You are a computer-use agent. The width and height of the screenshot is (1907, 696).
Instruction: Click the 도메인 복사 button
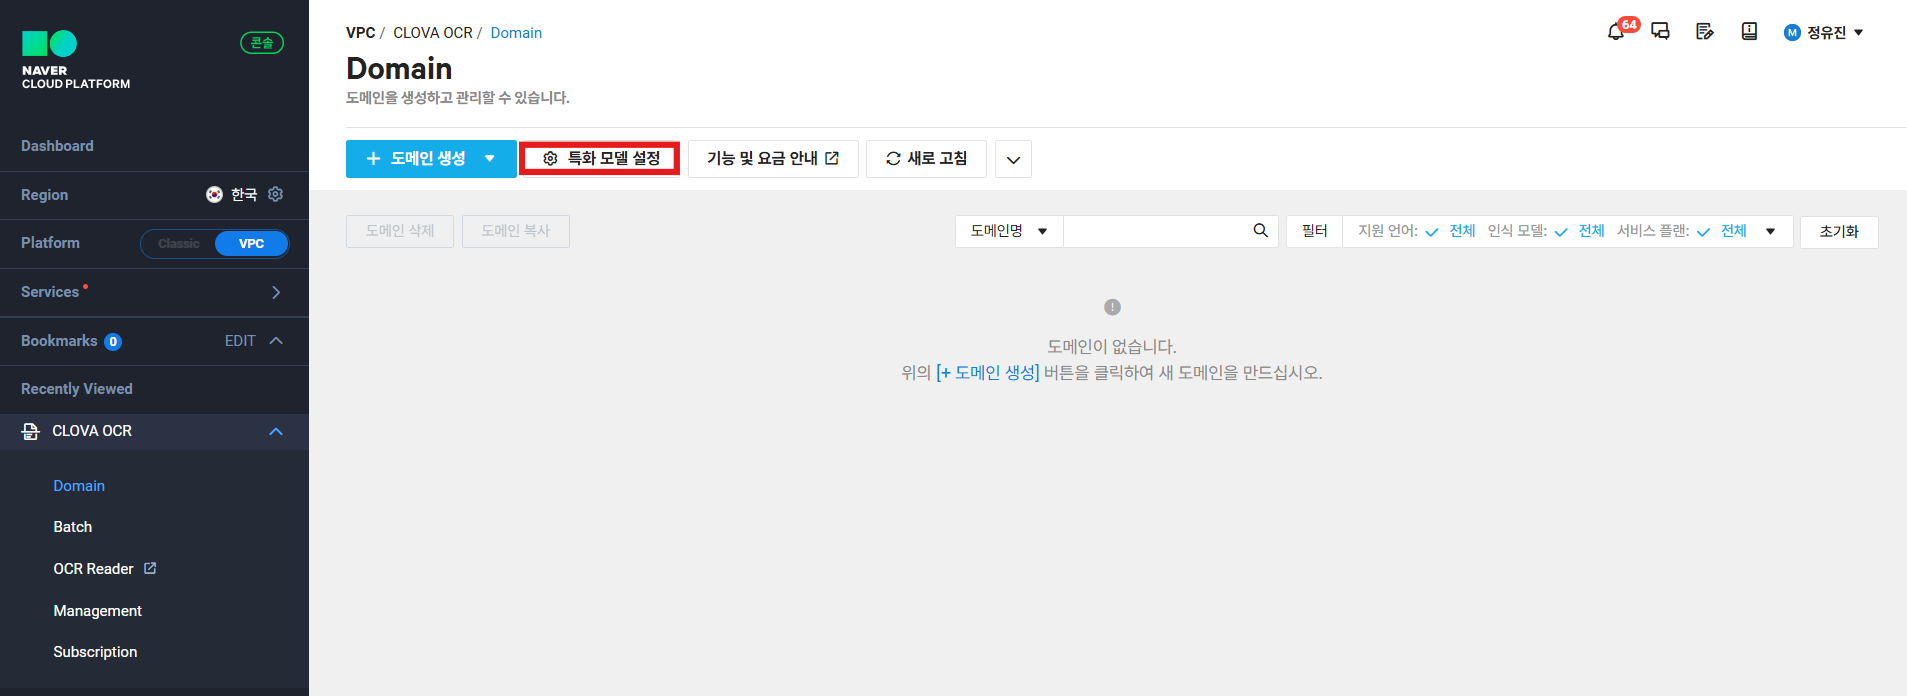[516, 231]
